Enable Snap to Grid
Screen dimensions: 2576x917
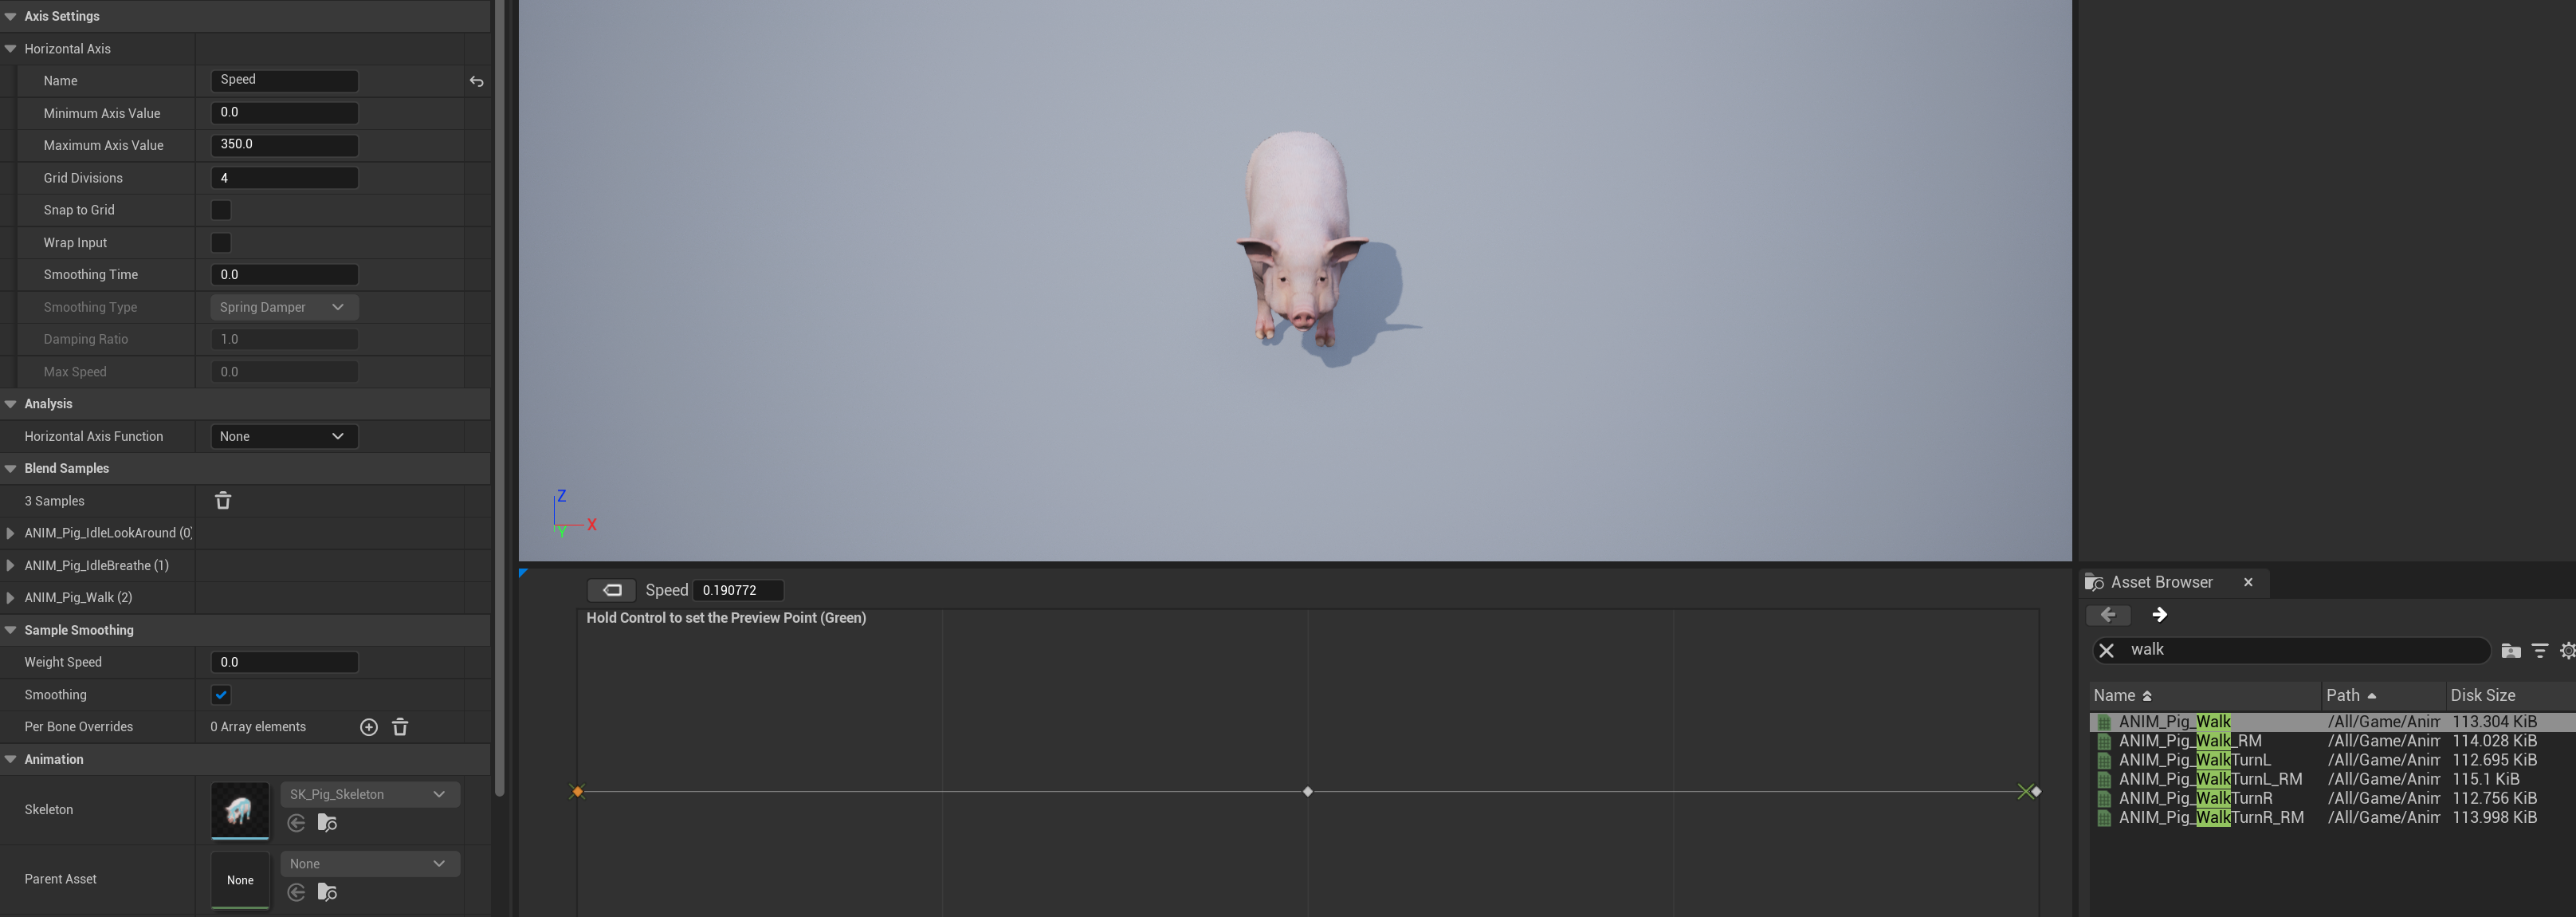tap(220, 210)
